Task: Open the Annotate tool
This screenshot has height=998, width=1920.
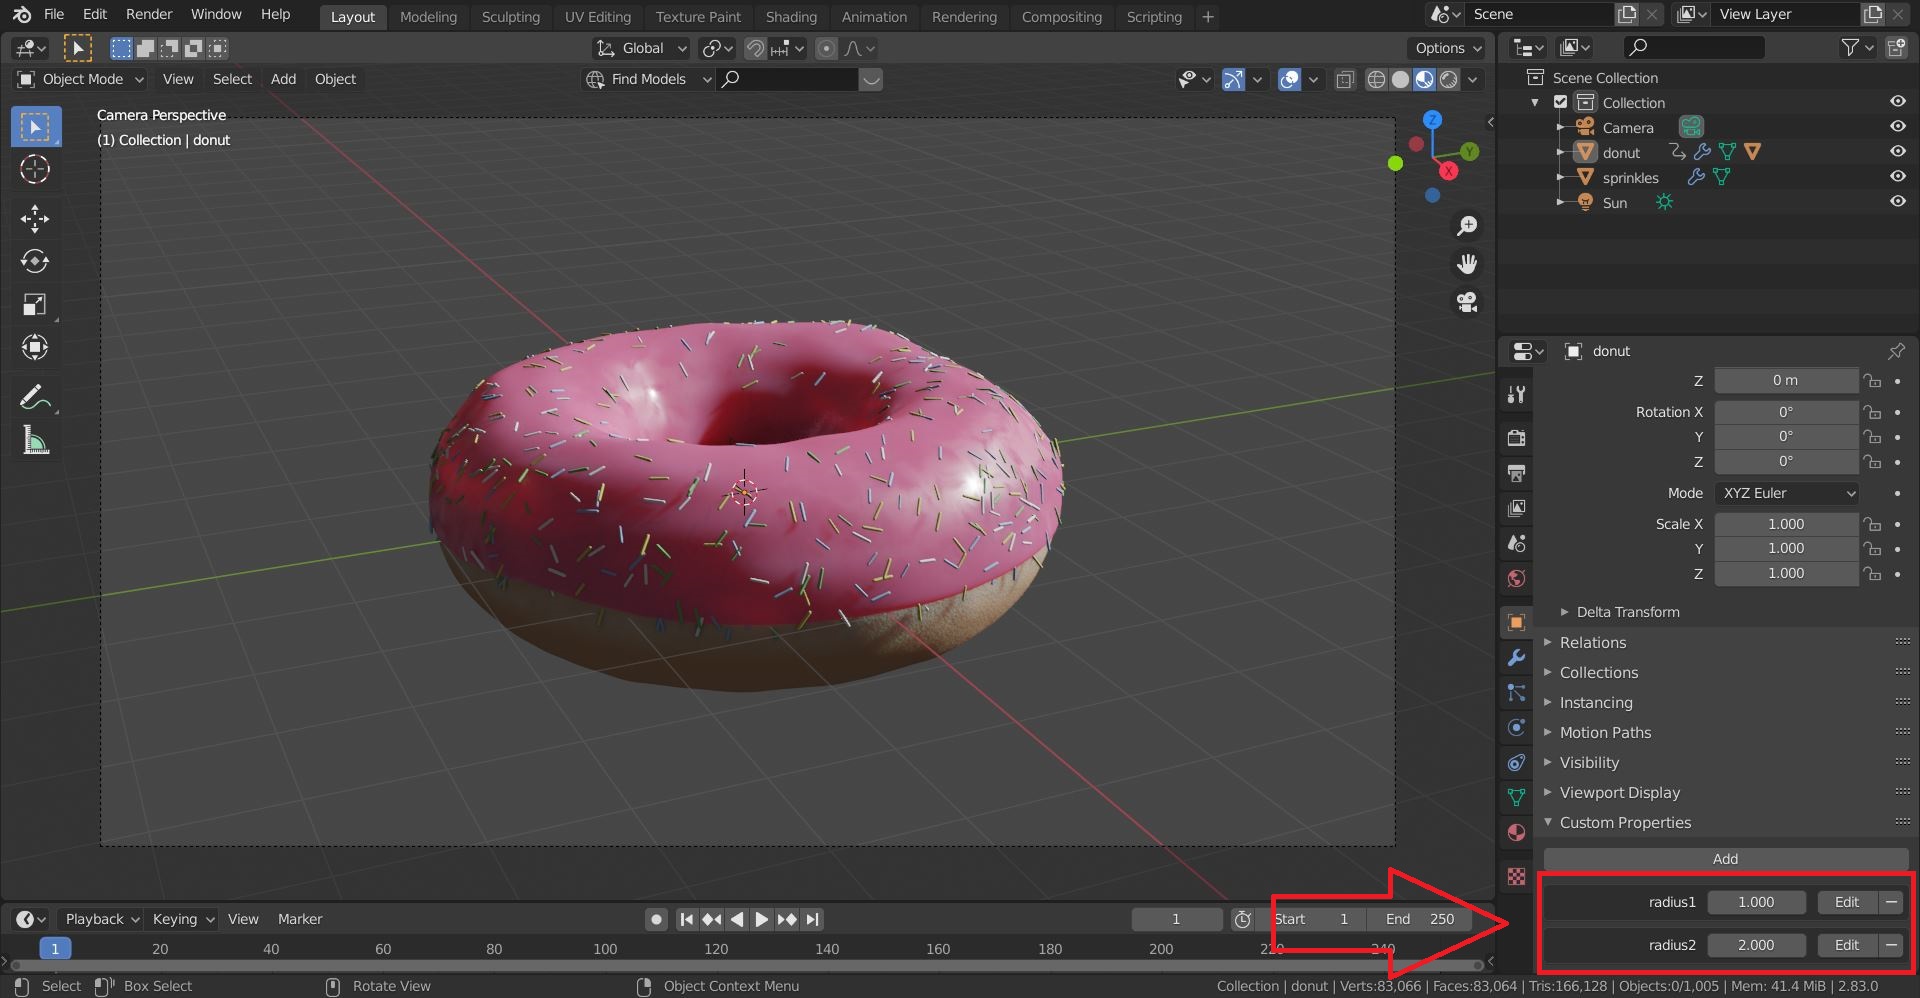Action: (x=35, y=397)
